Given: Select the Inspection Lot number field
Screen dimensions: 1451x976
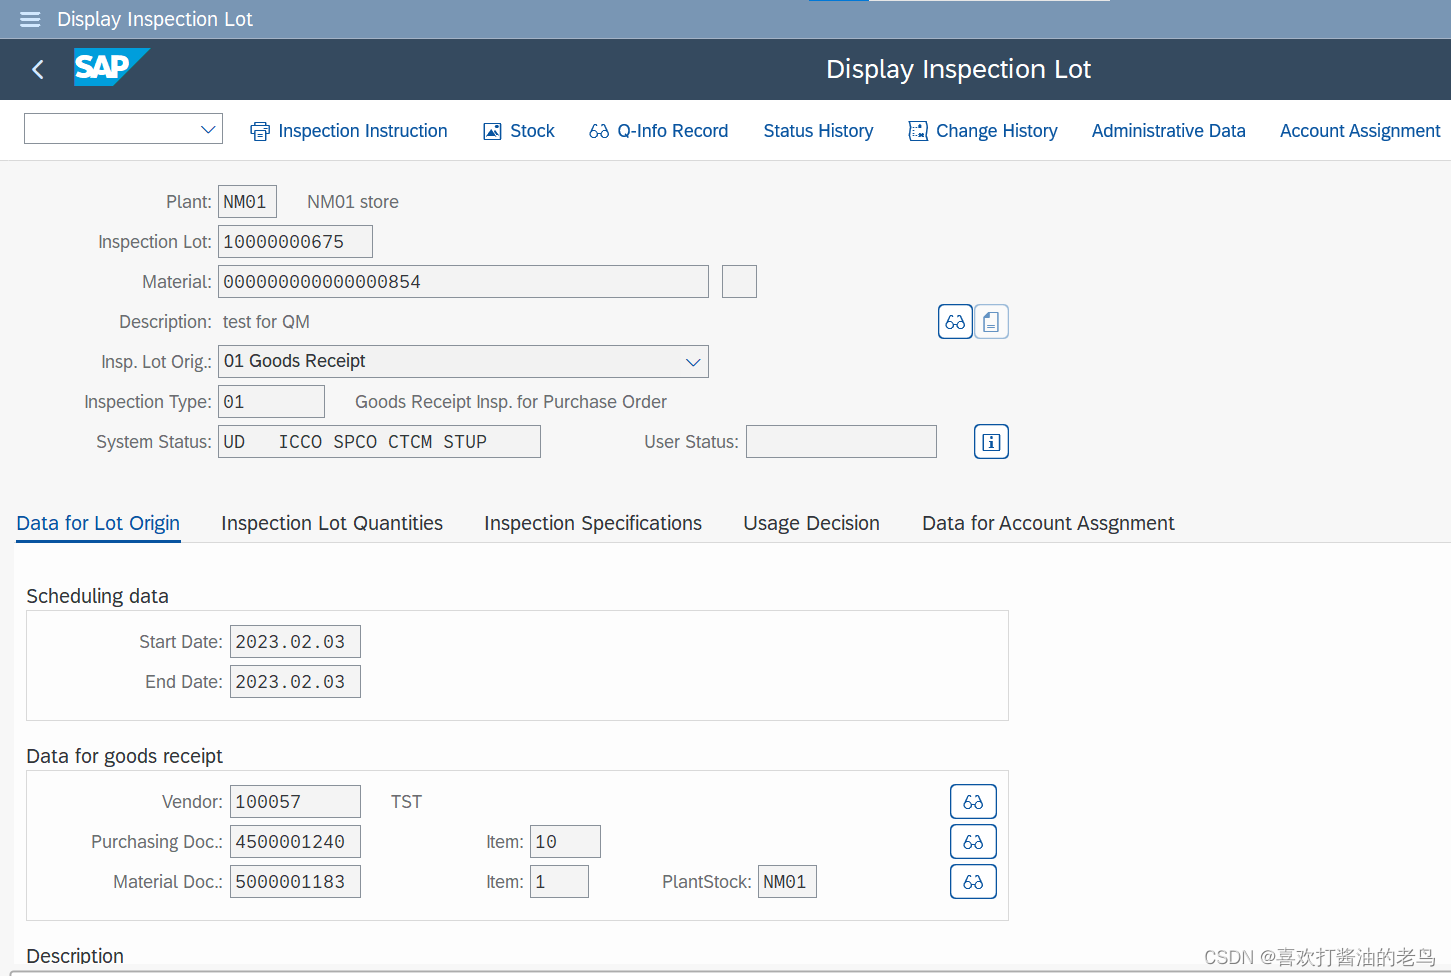Looking at the screenshot, I should [295, 241].
